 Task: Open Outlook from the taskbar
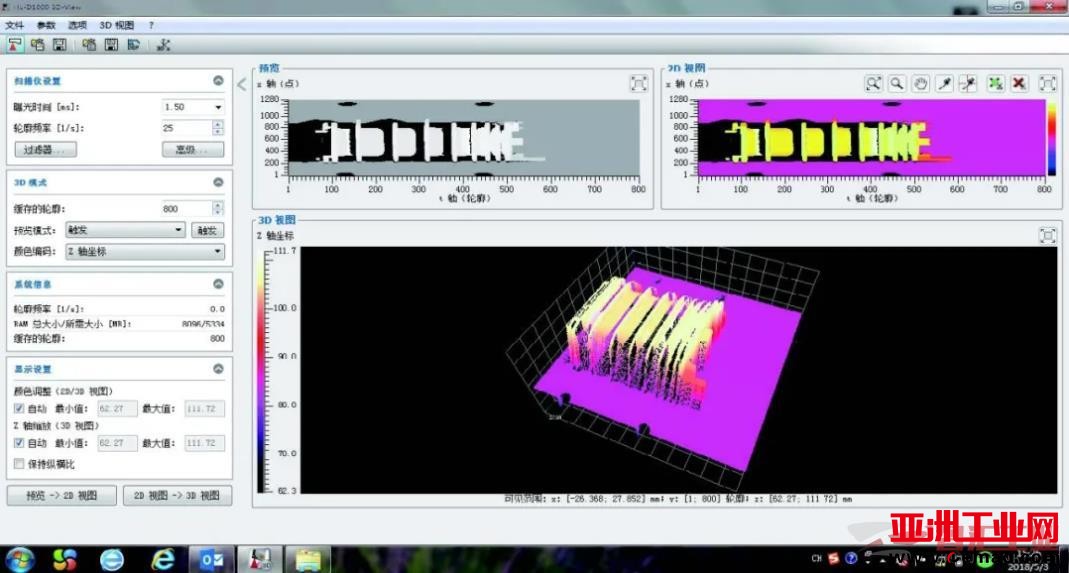[210, 560]
